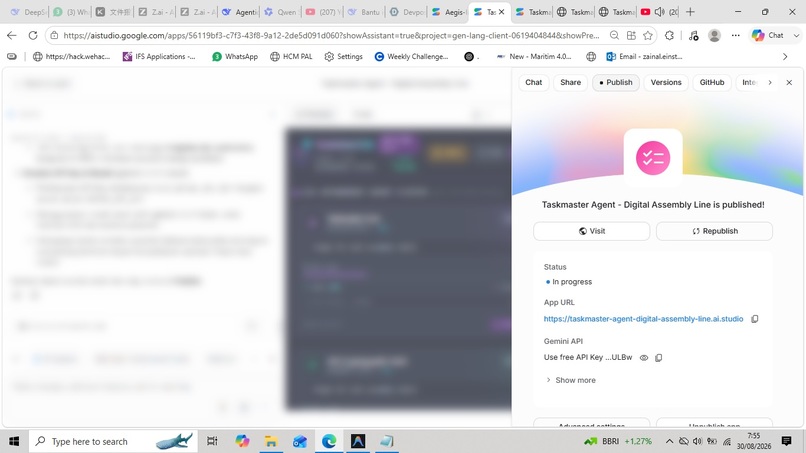806x453 pixels.
Task: Switch to the Versions tab
Action: pyautogui.click(x=666, y=82)
